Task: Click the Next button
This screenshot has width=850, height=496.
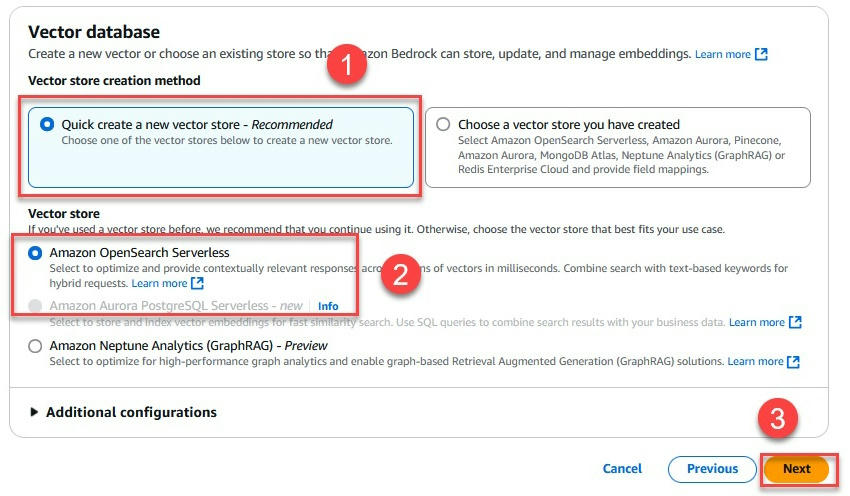Action: [796, 468]
